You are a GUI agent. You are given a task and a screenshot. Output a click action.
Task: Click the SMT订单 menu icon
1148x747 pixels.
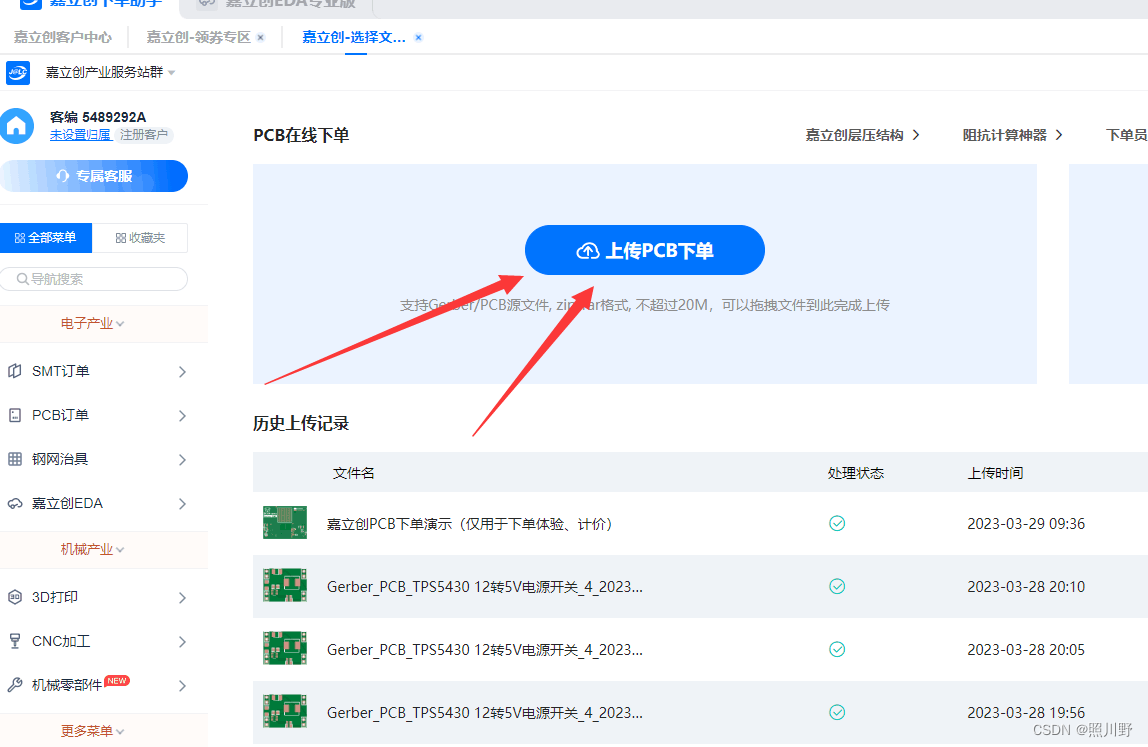[x=15, y=371]
